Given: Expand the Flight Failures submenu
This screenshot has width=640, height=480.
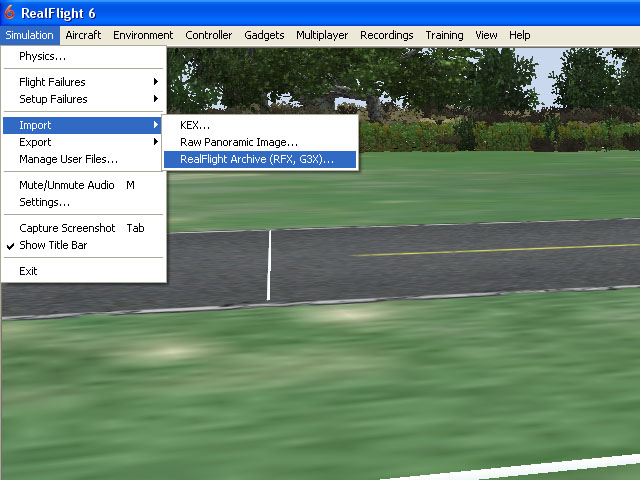Looking at the screenshot, I should [x=83, y=82].
